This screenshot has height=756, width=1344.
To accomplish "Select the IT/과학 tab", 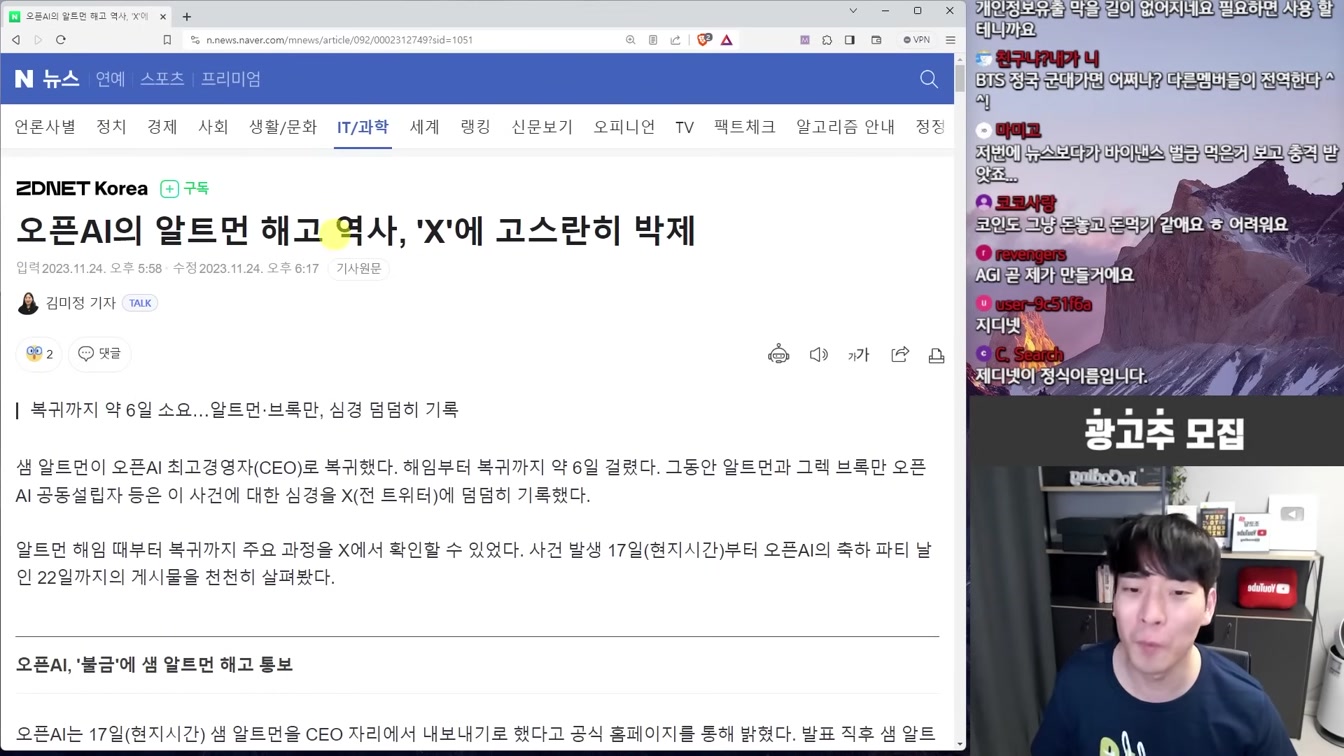I will (x=362, y=127).
